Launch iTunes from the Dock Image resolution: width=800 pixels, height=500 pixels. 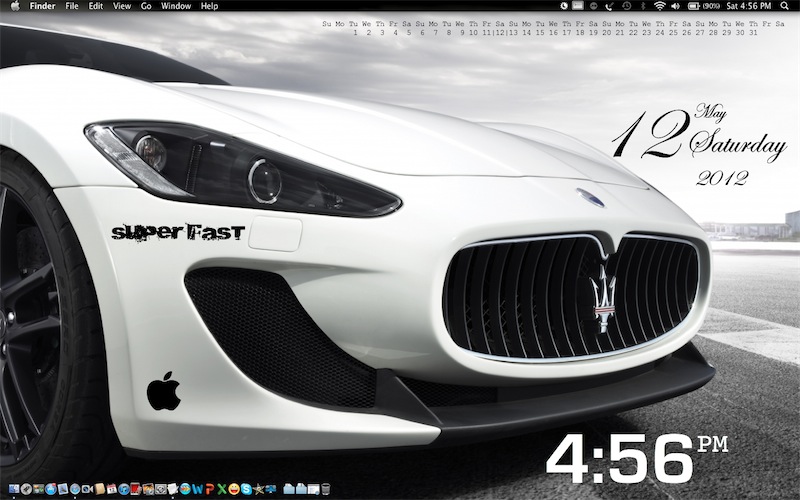click(123, 489)
